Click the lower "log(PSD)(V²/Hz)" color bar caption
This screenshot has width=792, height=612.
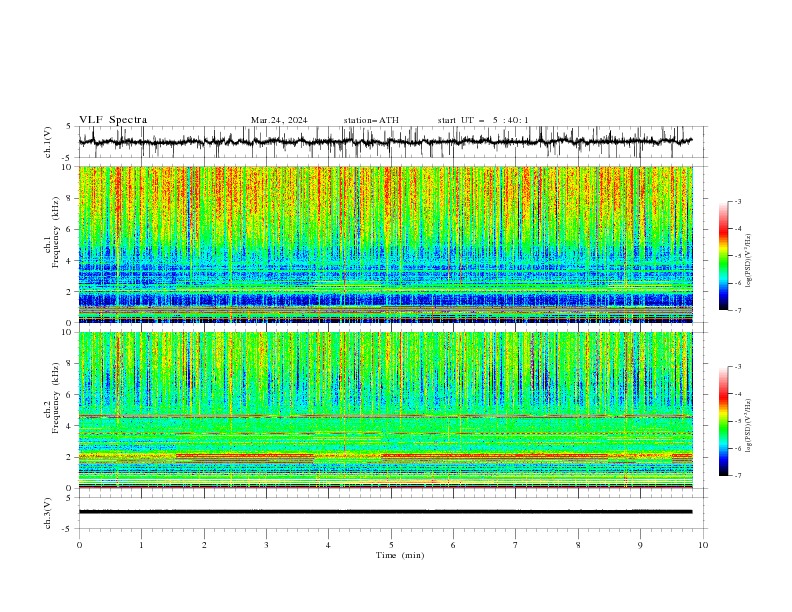(748, 425)
